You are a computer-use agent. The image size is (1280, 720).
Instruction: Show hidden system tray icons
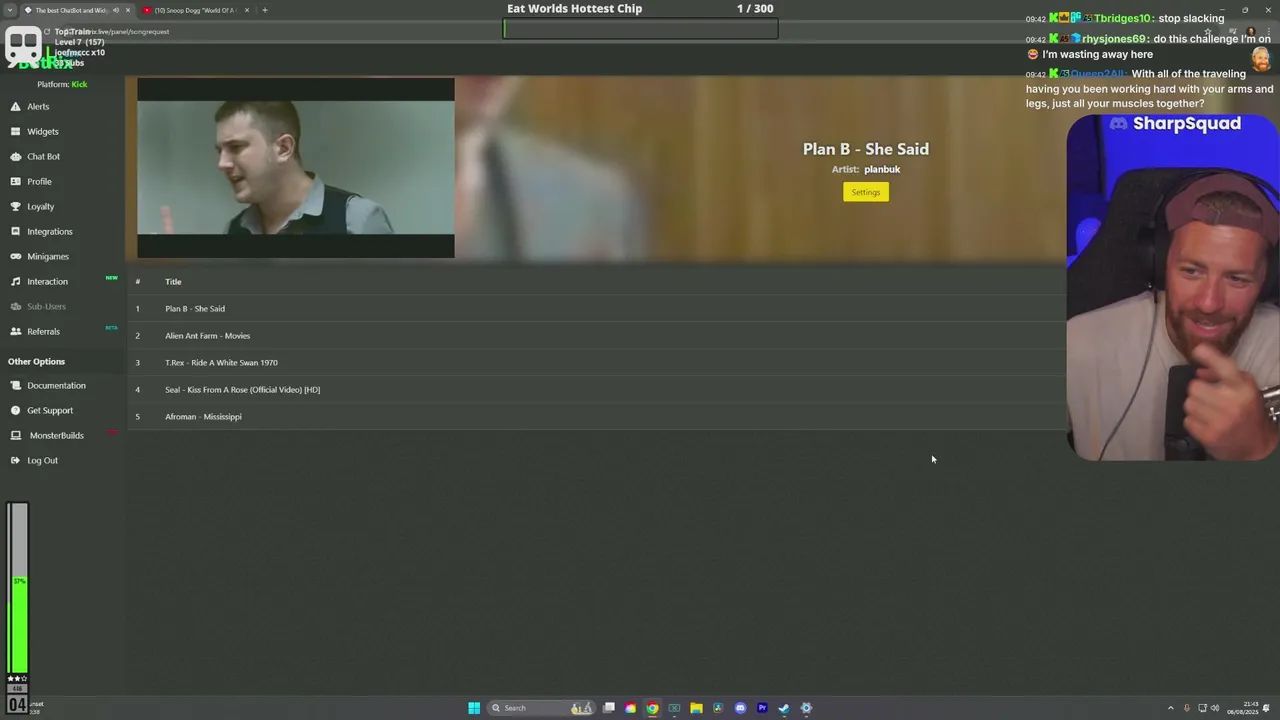click(1170, 708)
